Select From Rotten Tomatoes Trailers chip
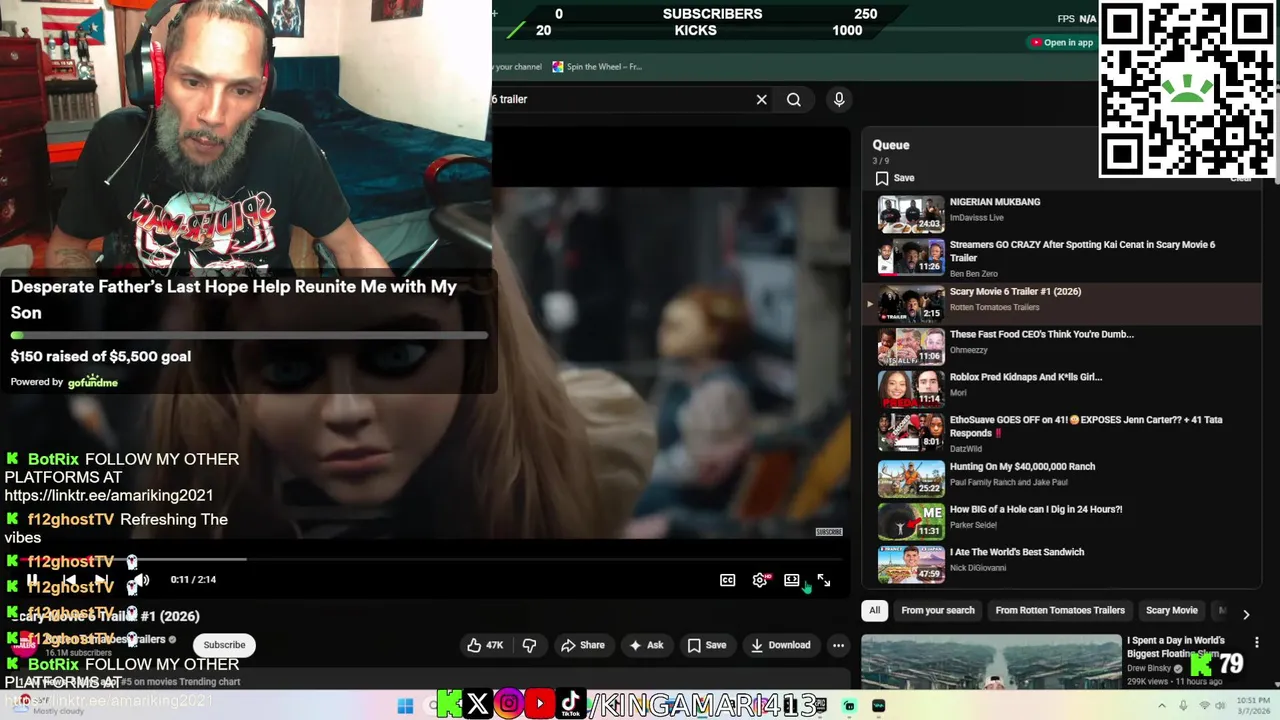This screenshot has width=1280, height=720. point(1060,610)
